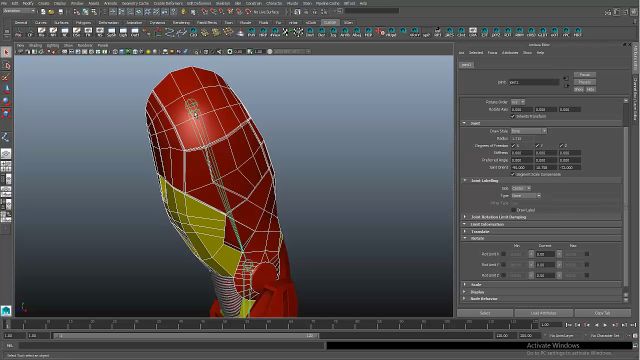Pick the Scale tool cube icon
The height and width of the screenshot is (360, 640).
tap(6, 113)
